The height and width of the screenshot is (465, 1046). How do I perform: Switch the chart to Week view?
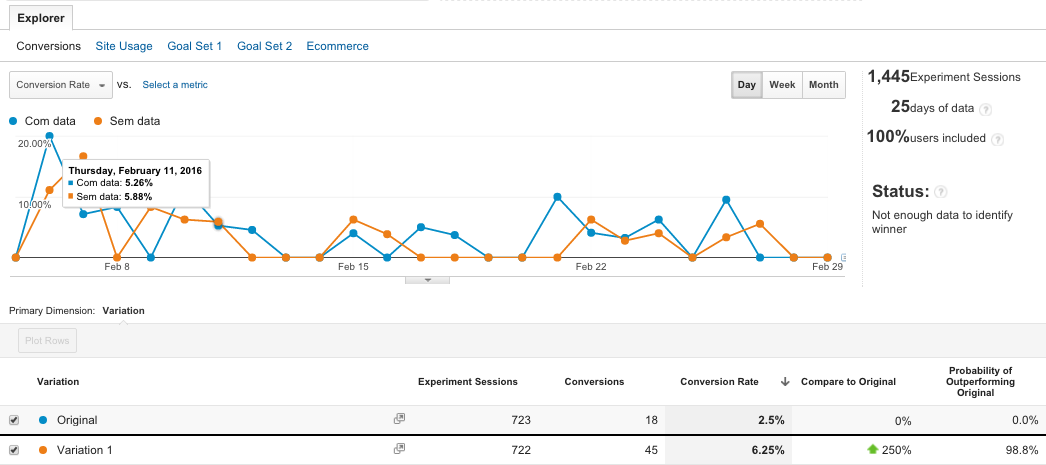(x=782, y=85)
